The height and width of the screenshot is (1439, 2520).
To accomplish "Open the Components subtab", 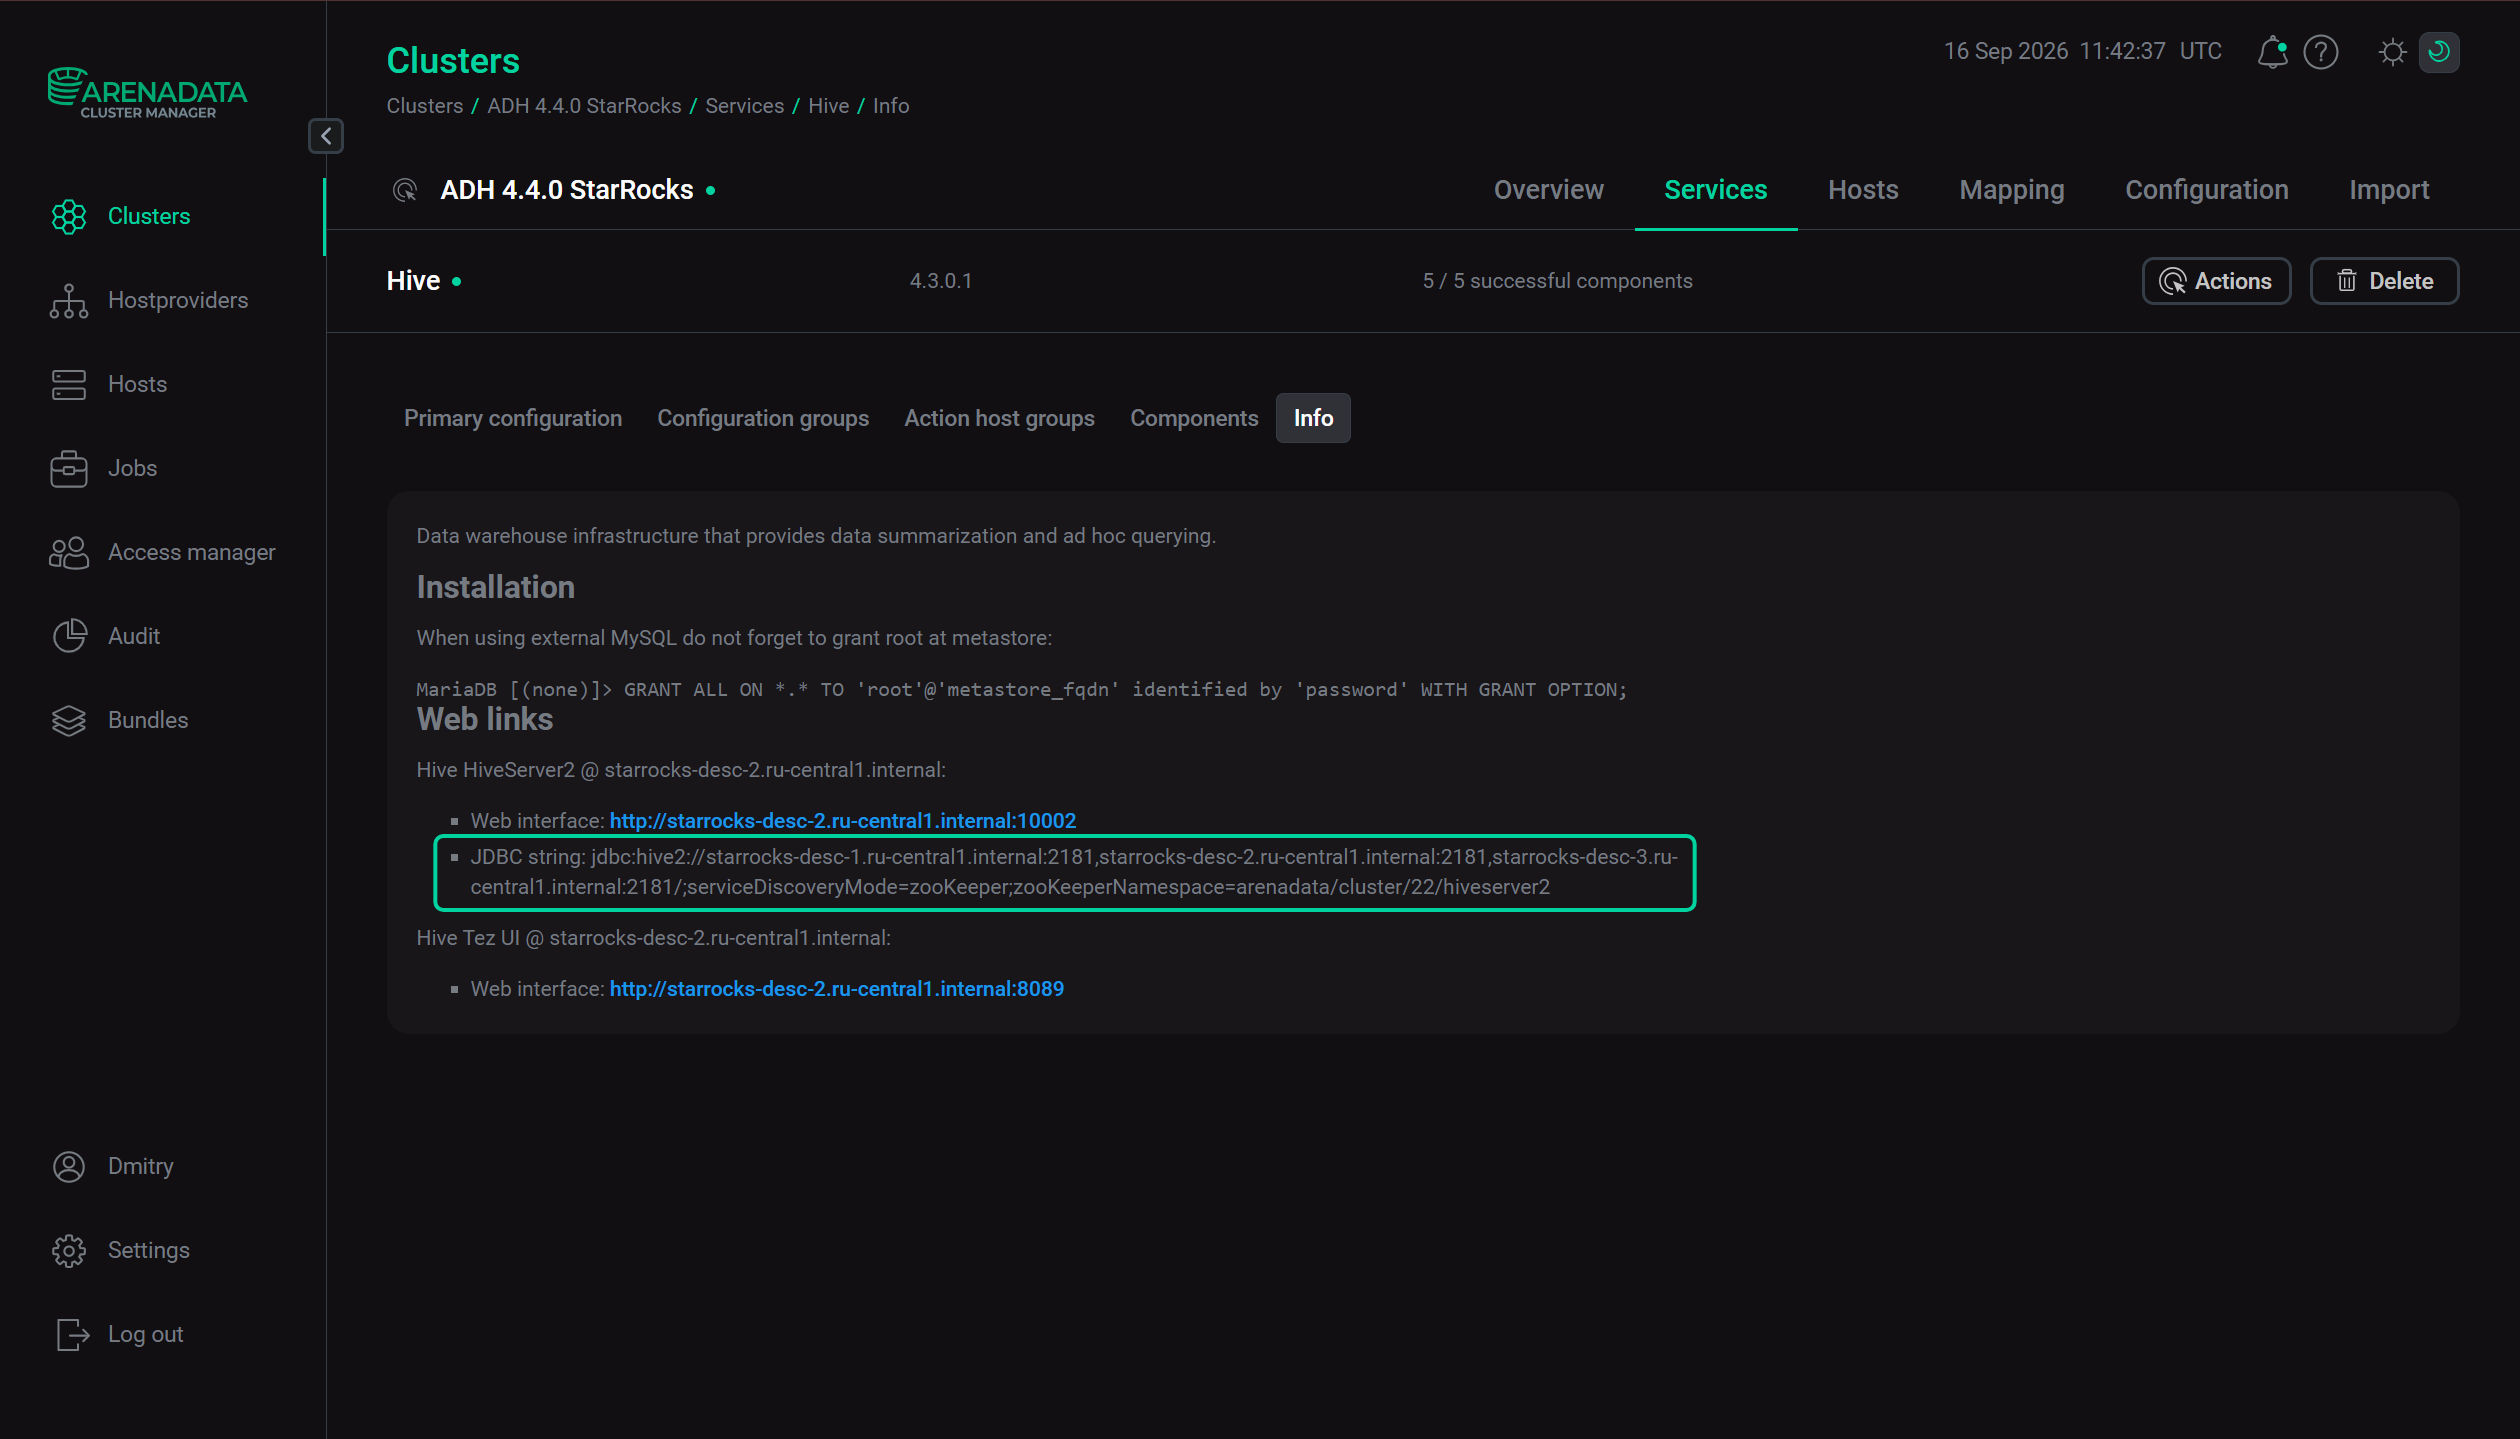I will pos(1194,418).
